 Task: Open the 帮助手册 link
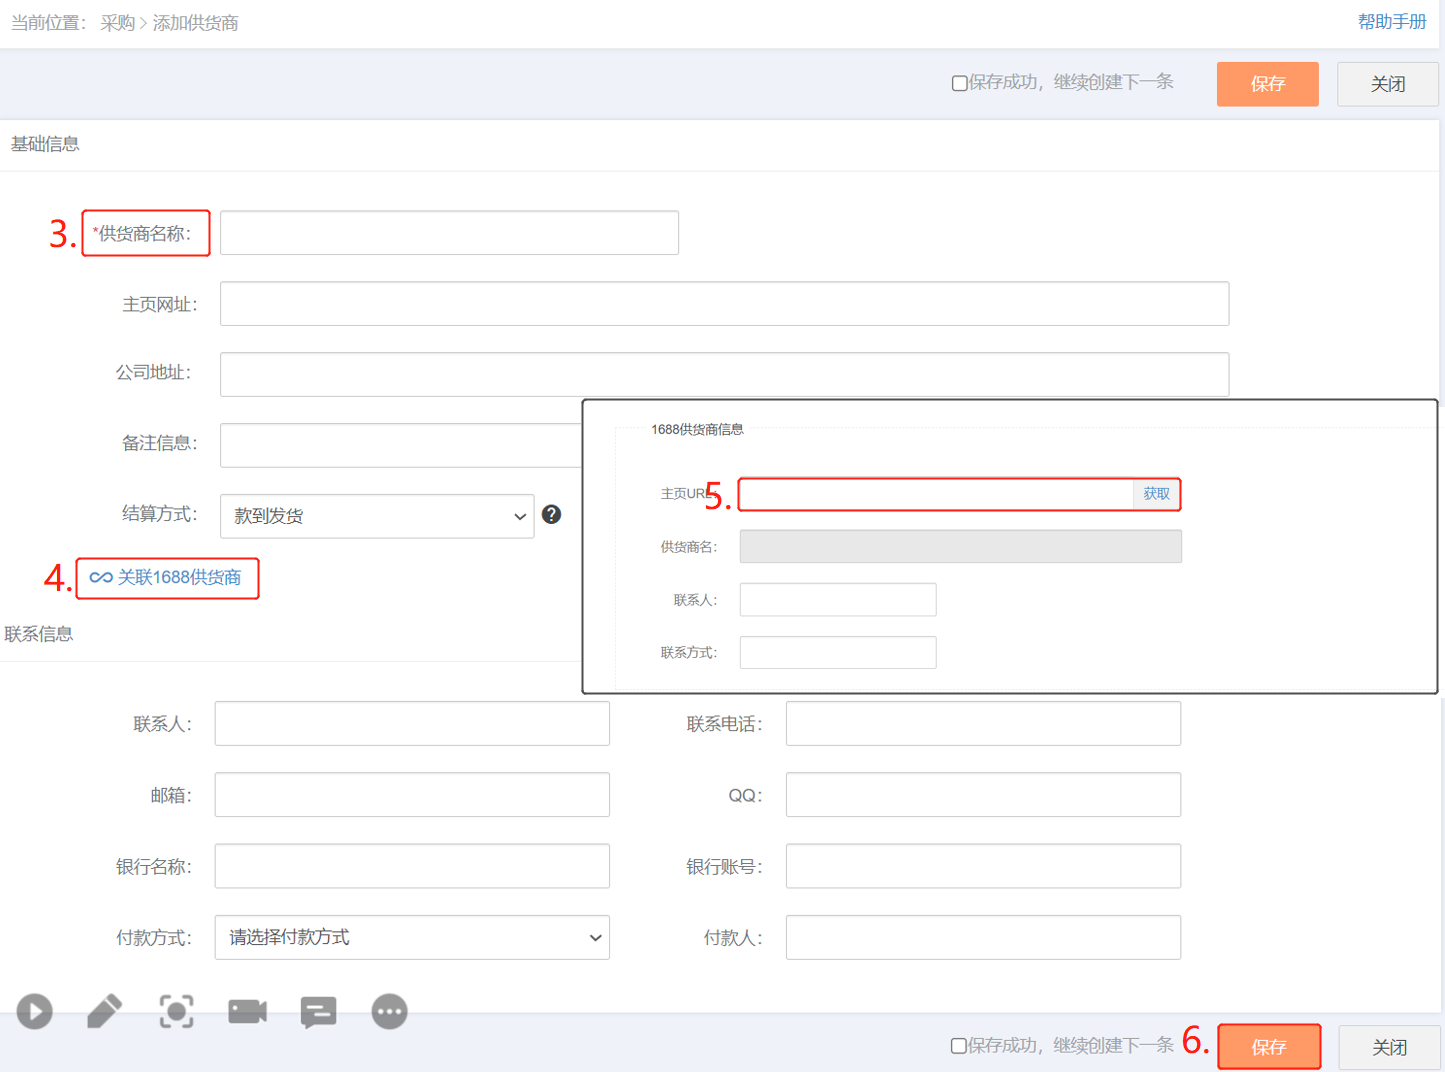click(1392, 22)
